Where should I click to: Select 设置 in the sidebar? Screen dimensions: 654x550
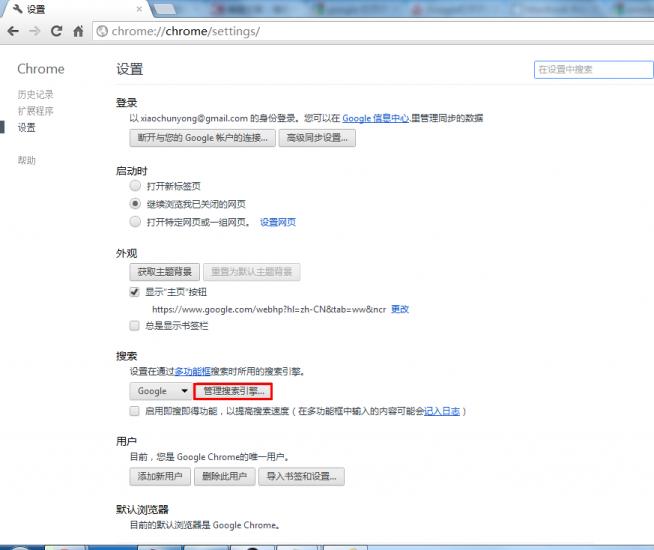point(27,128)
